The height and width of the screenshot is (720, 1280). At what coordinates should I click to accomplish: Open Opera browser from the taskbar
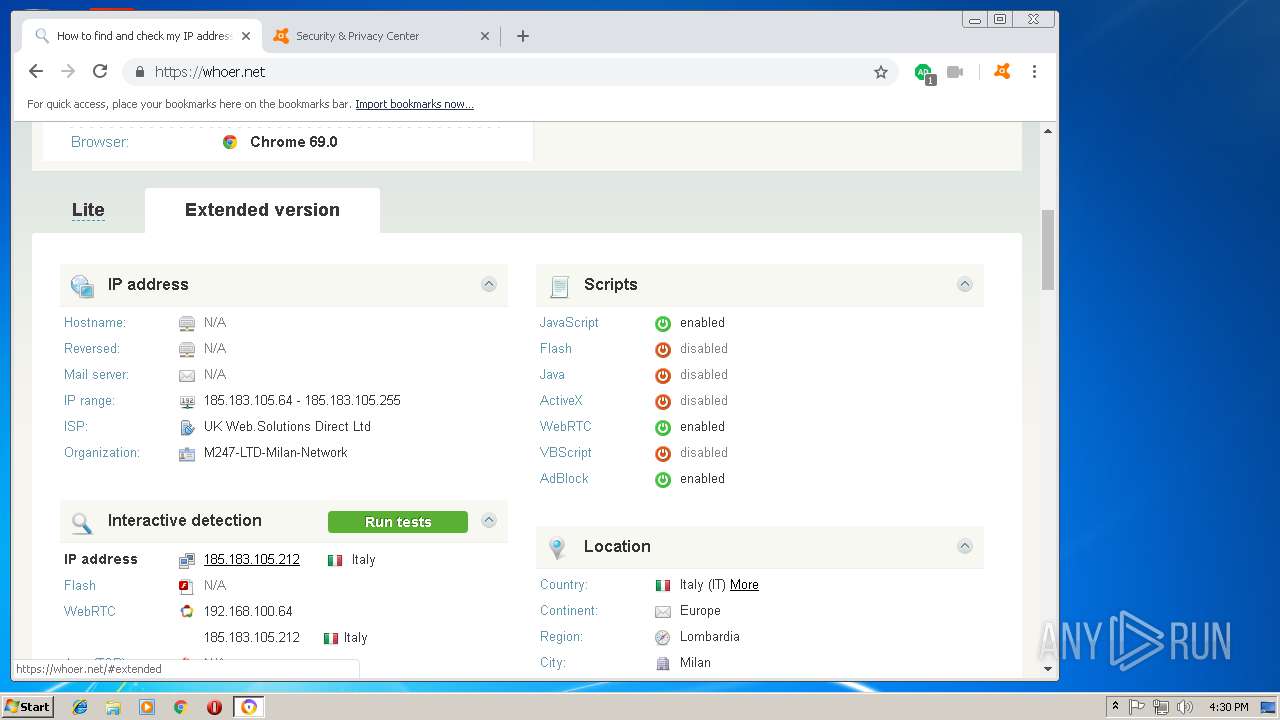[x=214, y=707]
